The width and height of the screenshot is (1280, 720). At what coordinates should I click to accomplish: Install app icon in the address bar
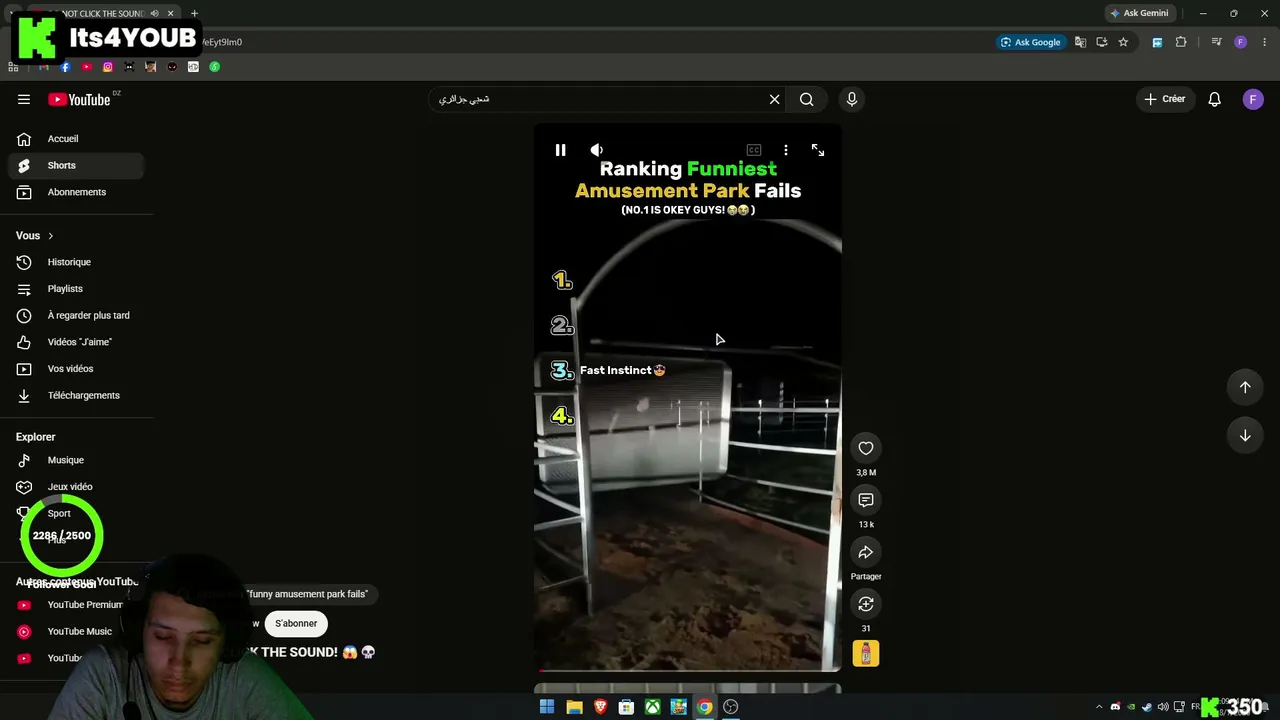pos(1102,42)
